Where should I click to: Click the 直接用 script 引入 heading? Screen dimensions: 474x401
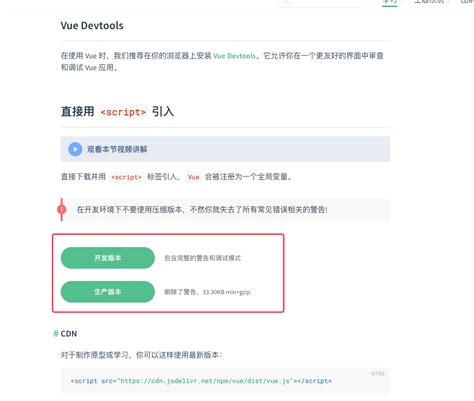pos(117,111)
